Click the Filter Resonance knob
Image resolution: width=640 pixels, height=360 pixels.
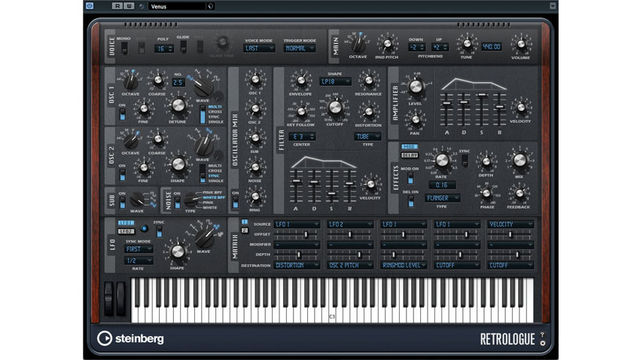click(x=368, y=81)
